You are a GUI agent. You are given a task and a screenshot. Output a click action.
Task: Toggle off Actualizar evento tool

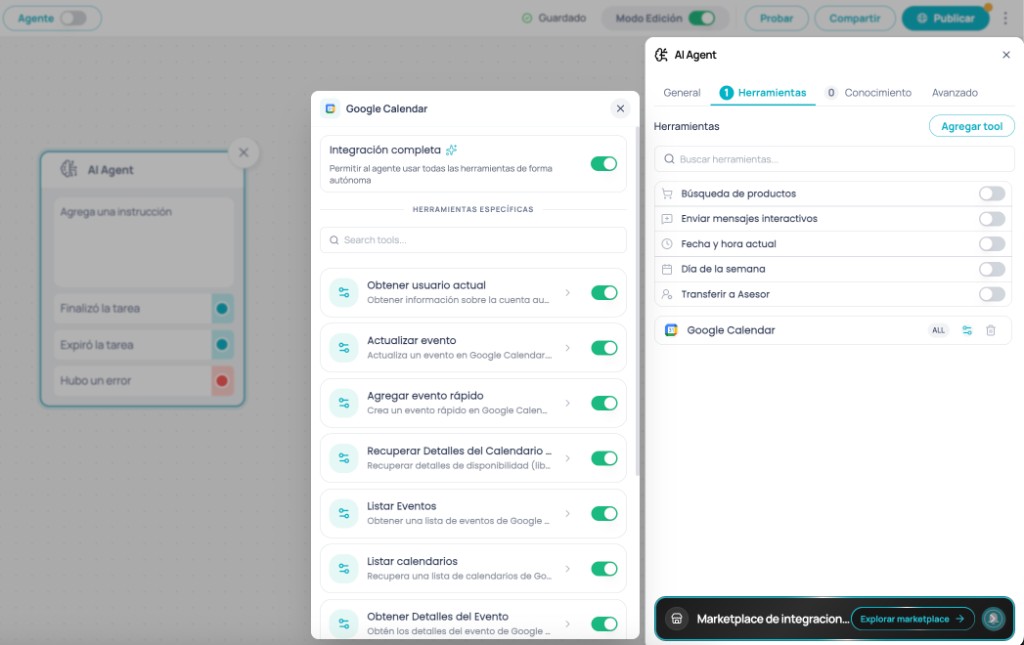coord(604,348)
